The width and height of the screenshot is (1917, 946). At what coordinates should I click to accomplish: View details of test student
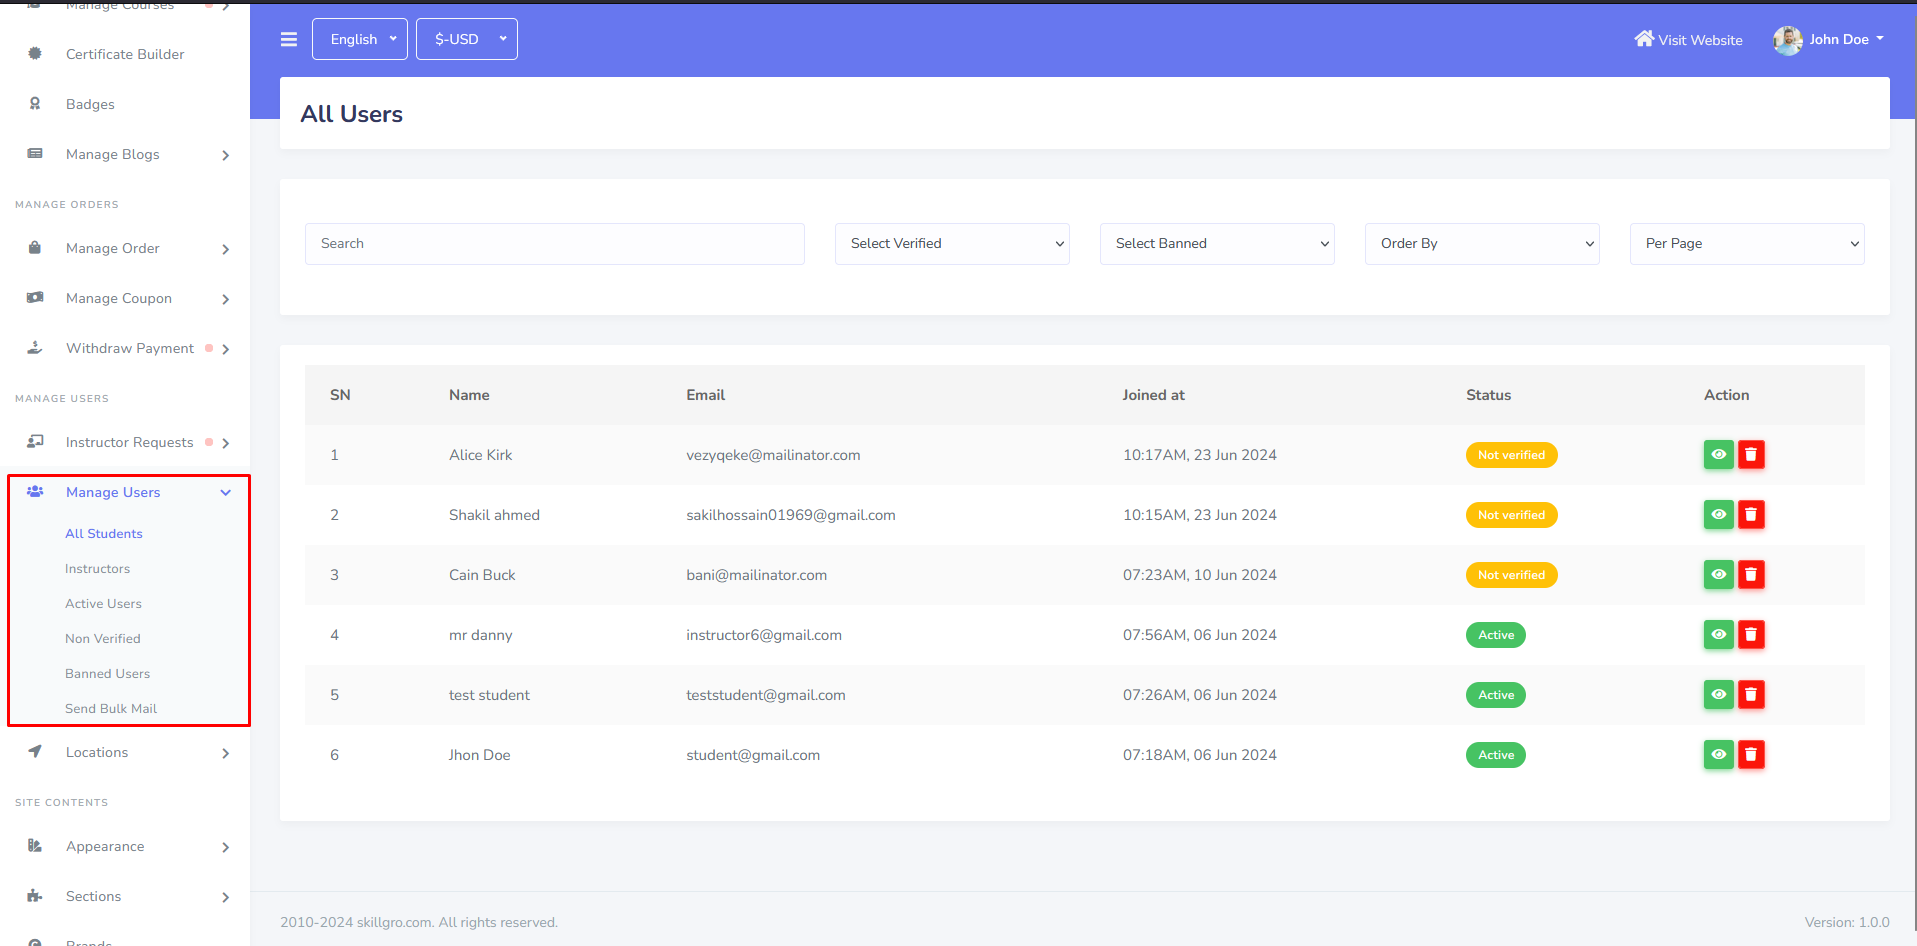pos(1718,695)
